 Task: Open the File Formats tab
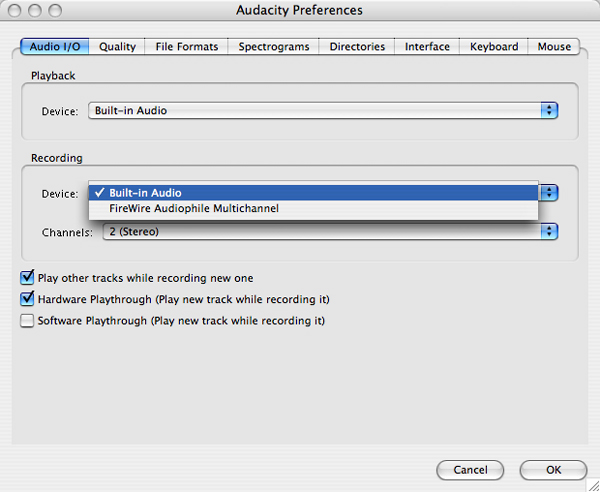point(186,47)
